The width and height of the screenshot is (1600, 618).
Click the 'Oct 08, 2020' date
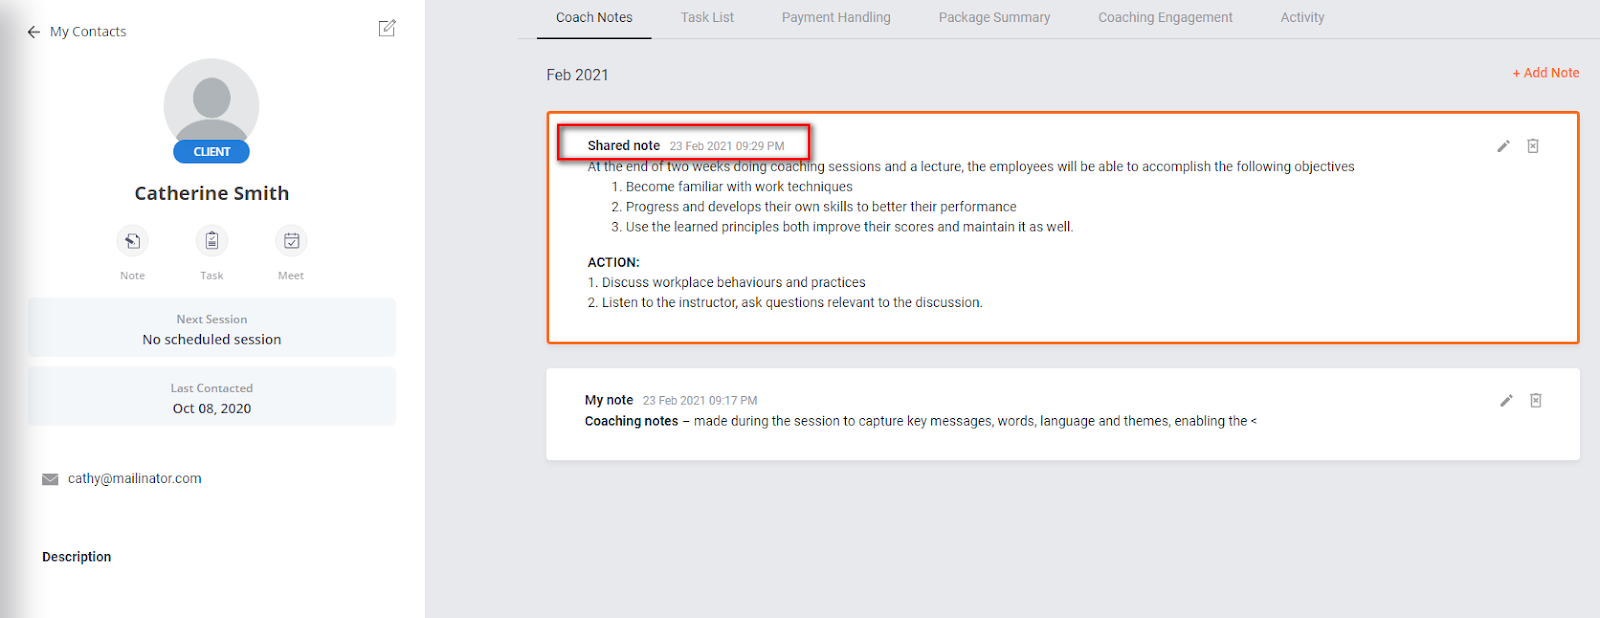[x=212, y=409]
